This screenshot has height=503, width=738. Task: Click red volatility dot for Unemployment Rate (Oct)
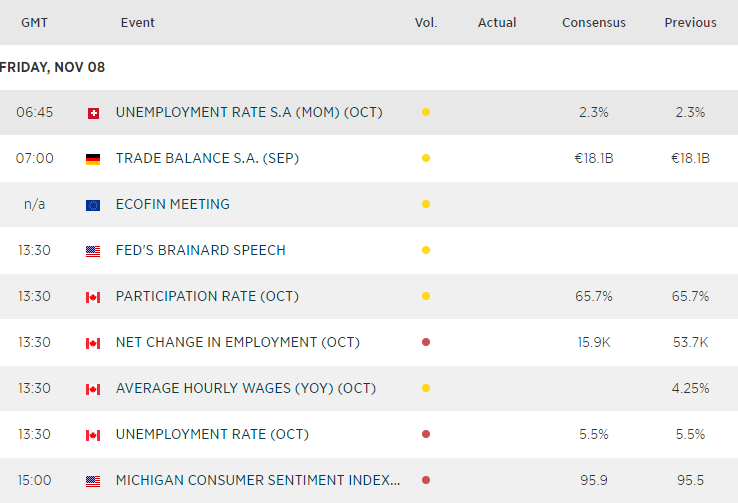426,435
